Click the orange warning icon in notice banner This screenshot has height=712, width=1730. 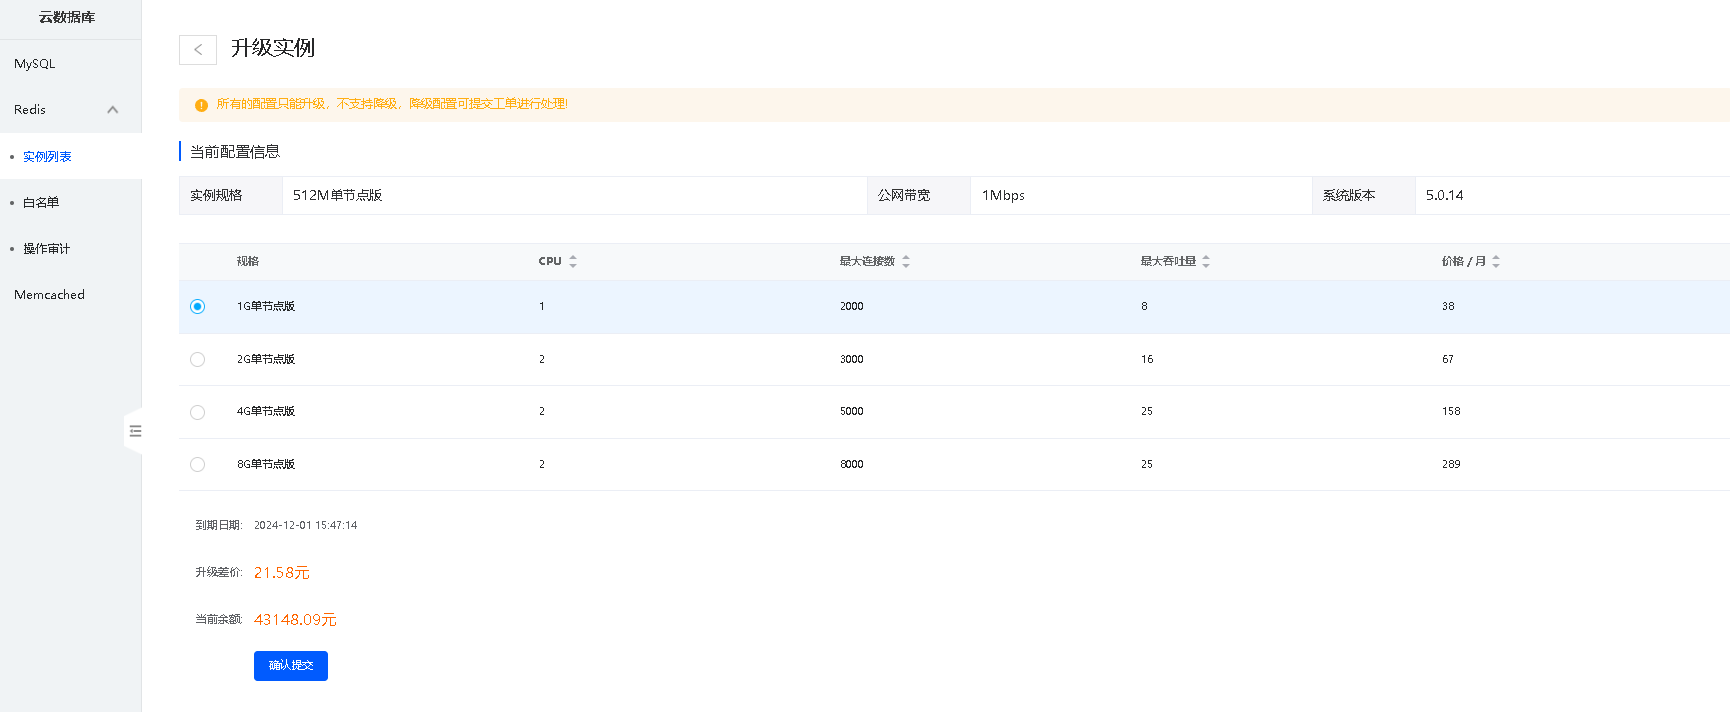point(201,105)
